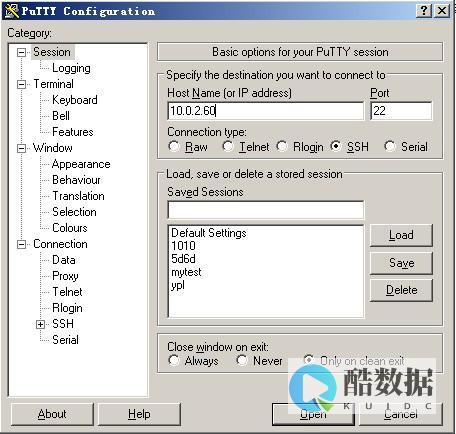Collapse the Connection tree node
This screenshot has height=434, width=456.
(x=21, y=244)
